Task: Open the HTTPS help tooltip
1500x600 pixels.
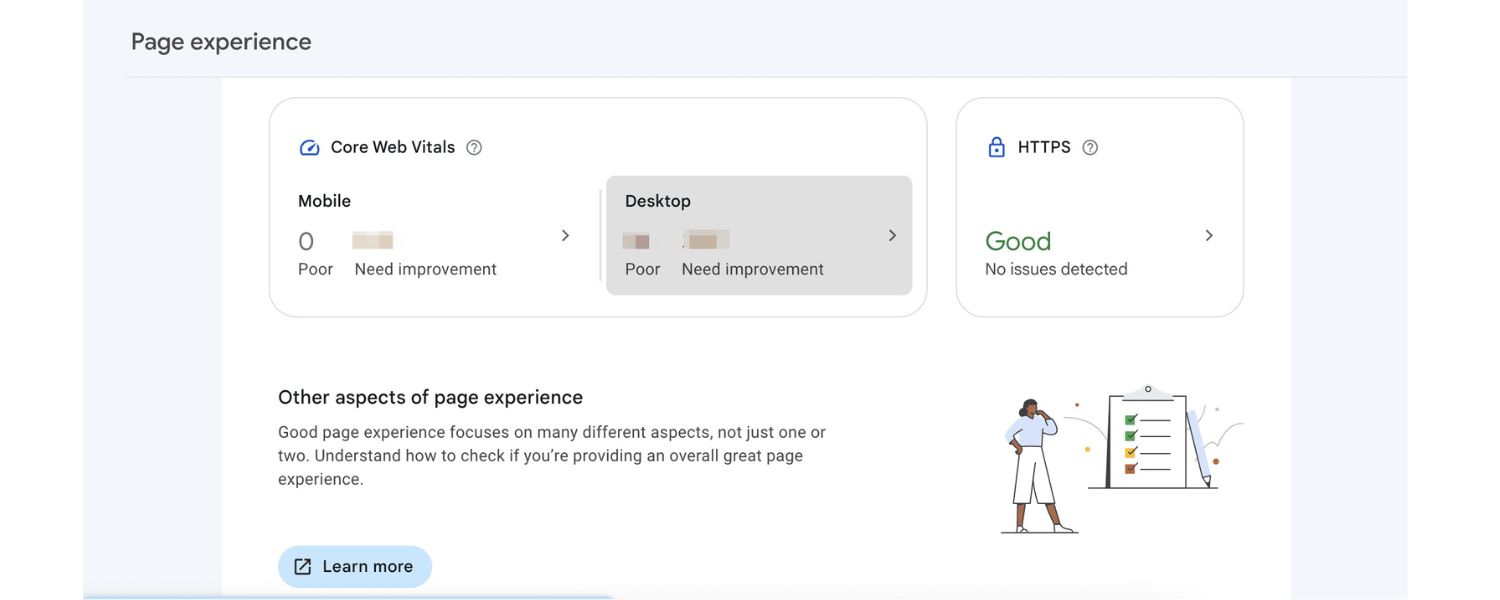Action: coord(1090,146)
